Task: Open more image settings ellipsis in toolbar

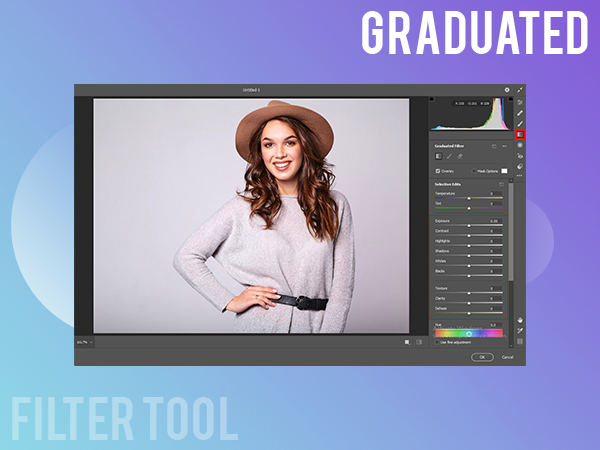Action: point(520,176)
